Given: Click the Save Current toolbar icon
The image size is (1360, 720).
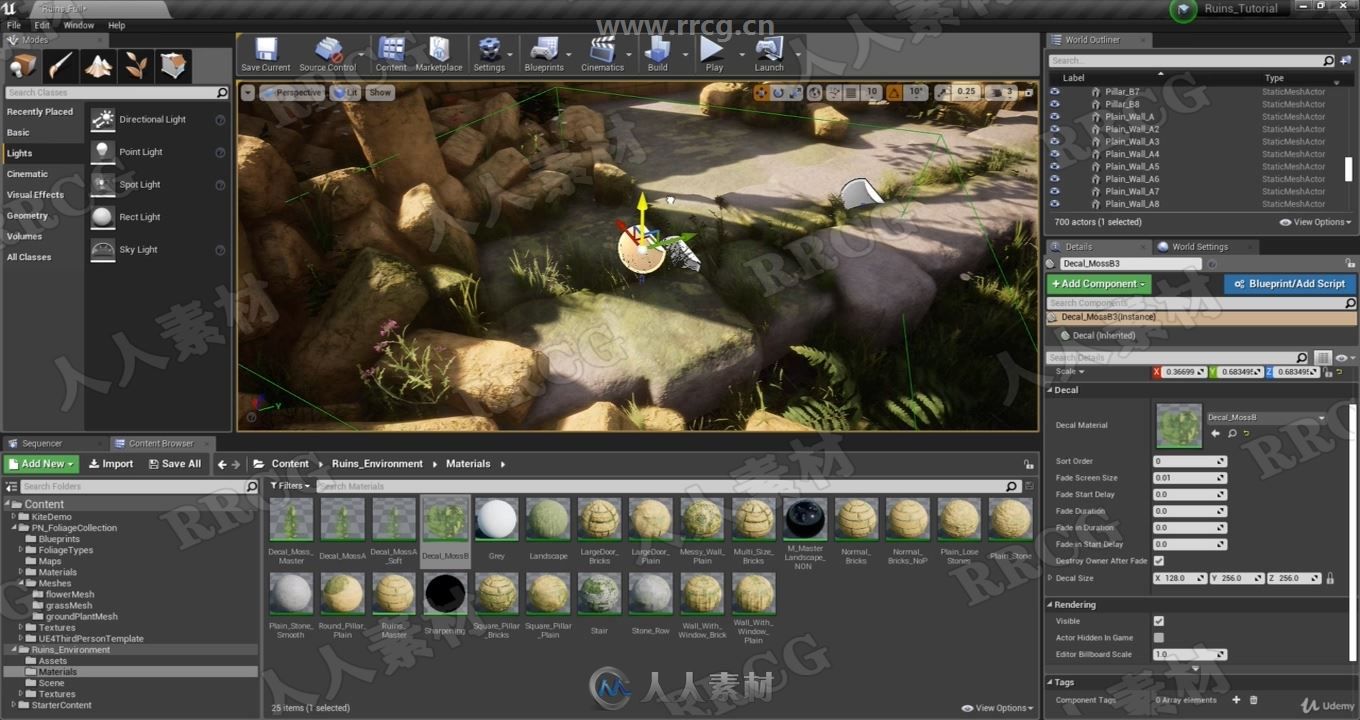Looking at the screenshot, I should pos(265,54).
